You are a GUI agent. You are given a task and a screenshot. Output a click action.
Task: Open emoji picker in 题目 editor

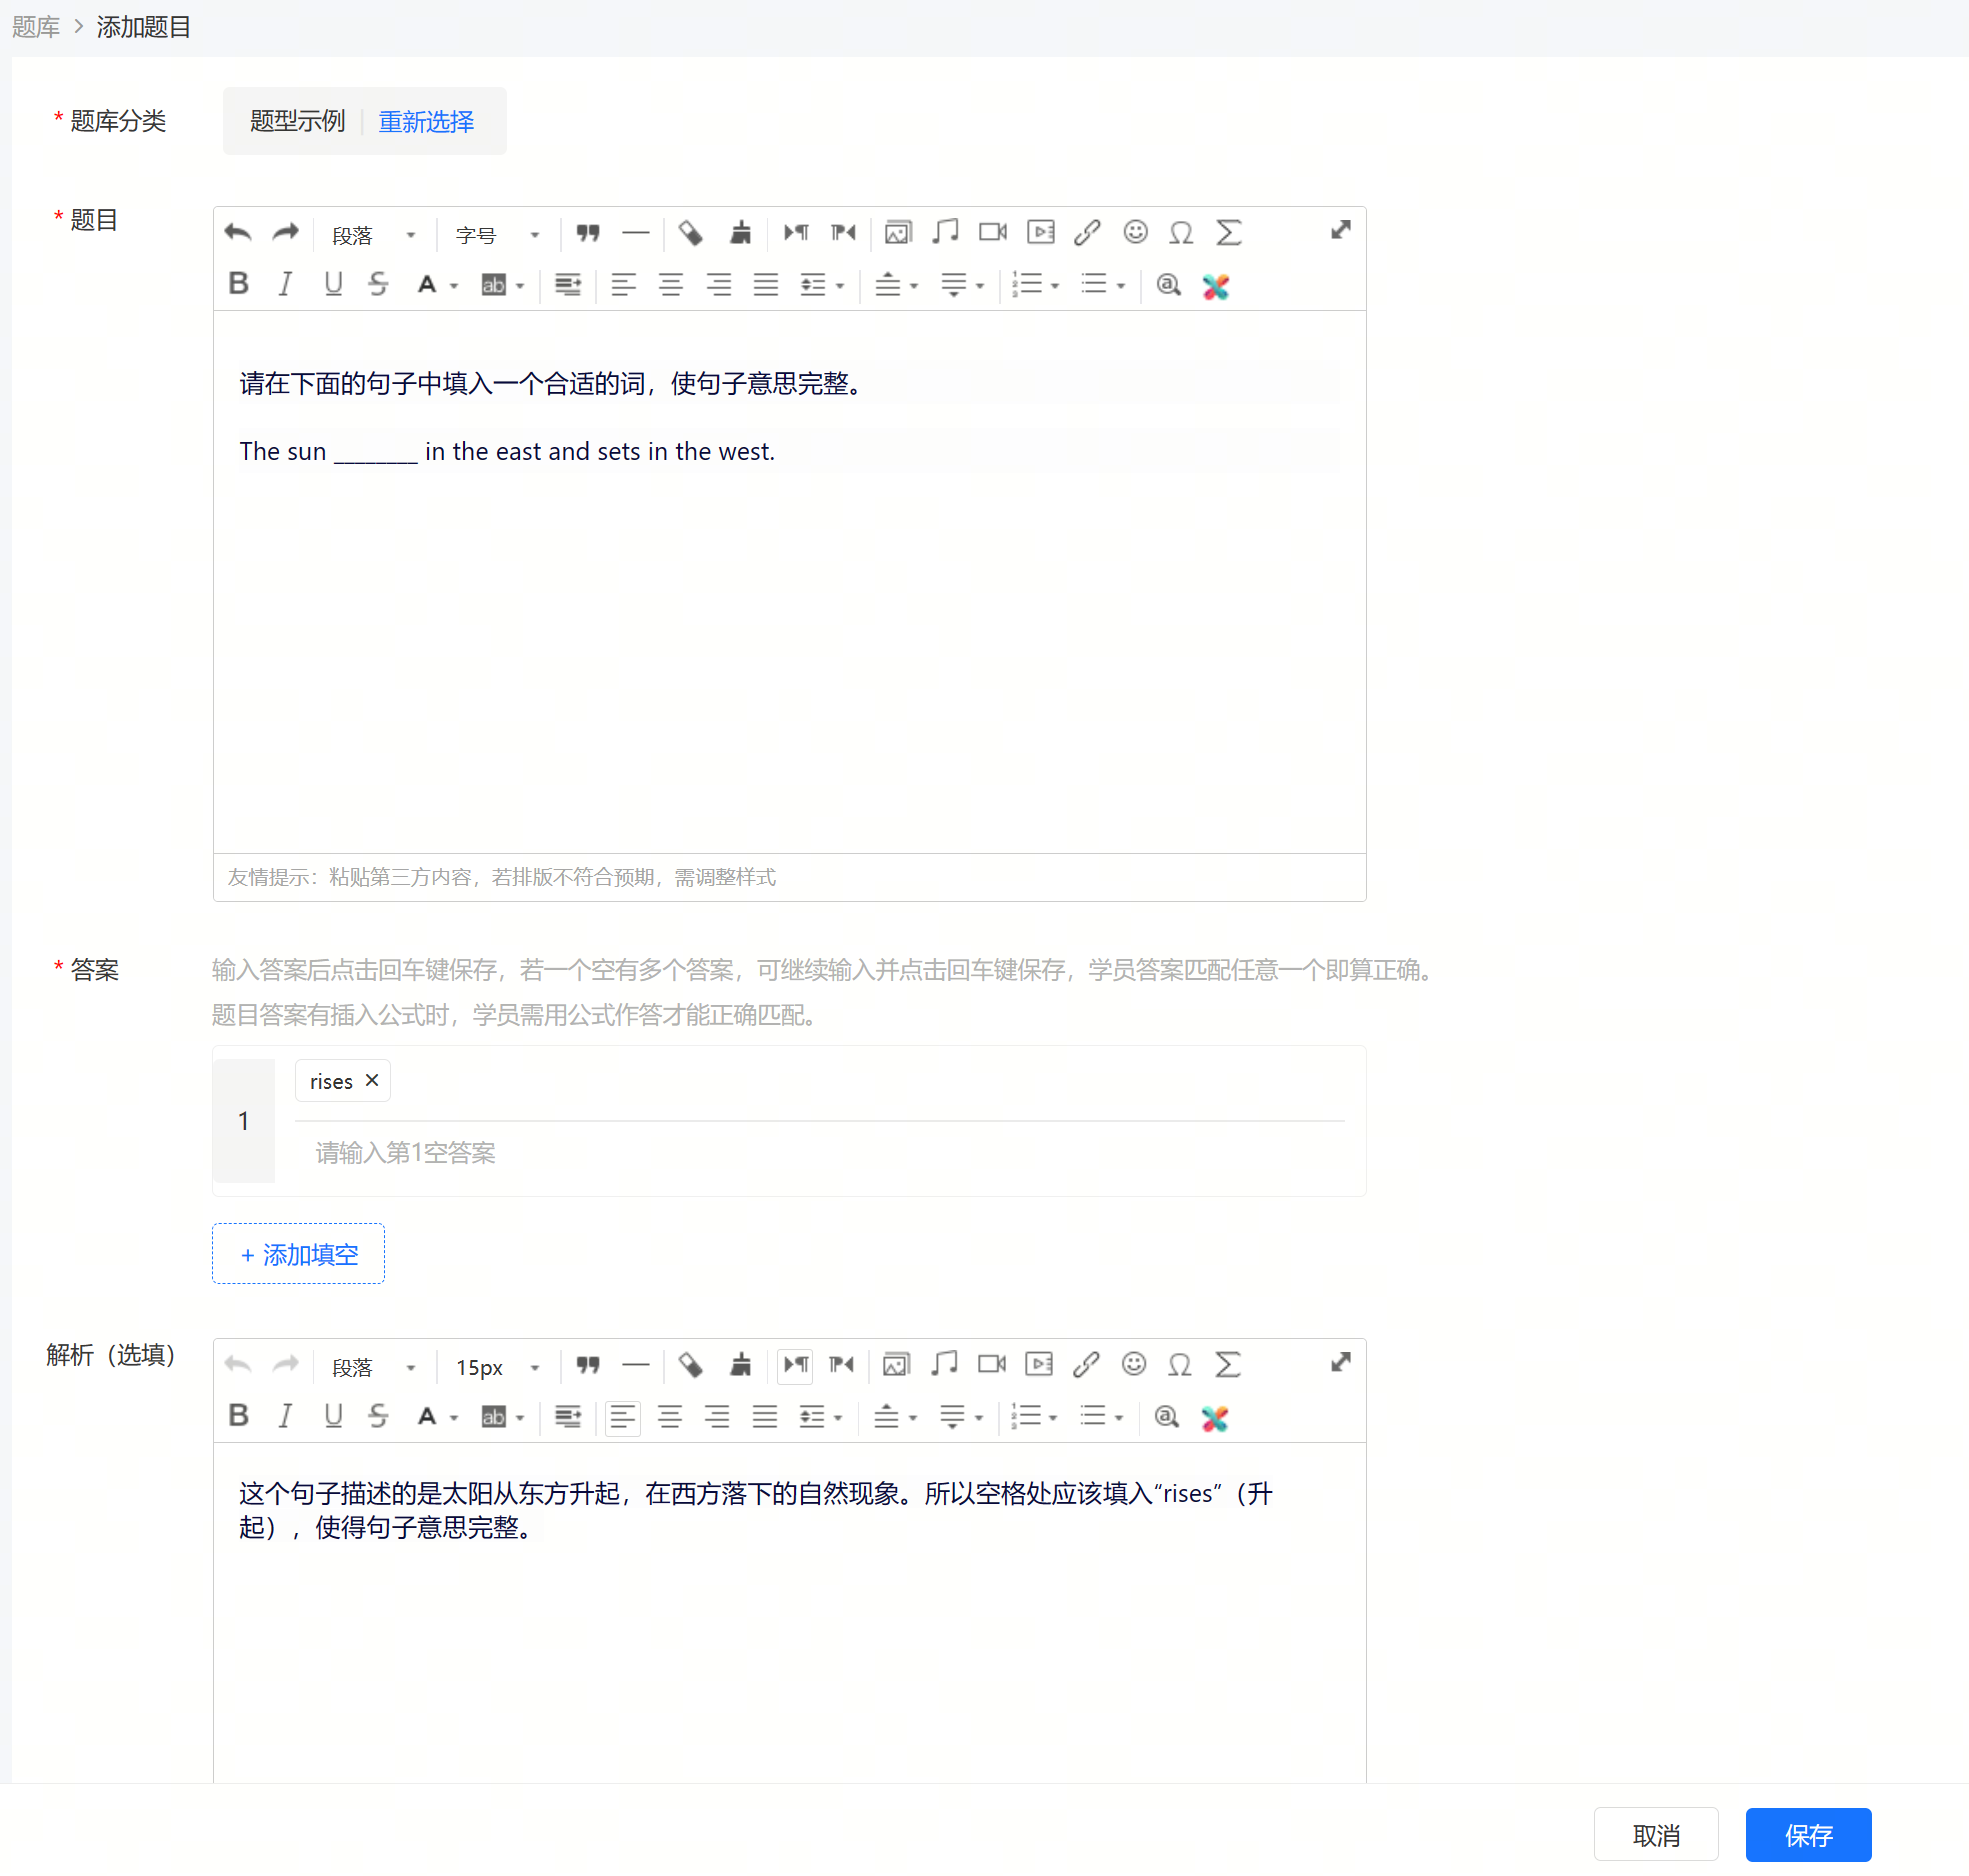click(1135, 233)
